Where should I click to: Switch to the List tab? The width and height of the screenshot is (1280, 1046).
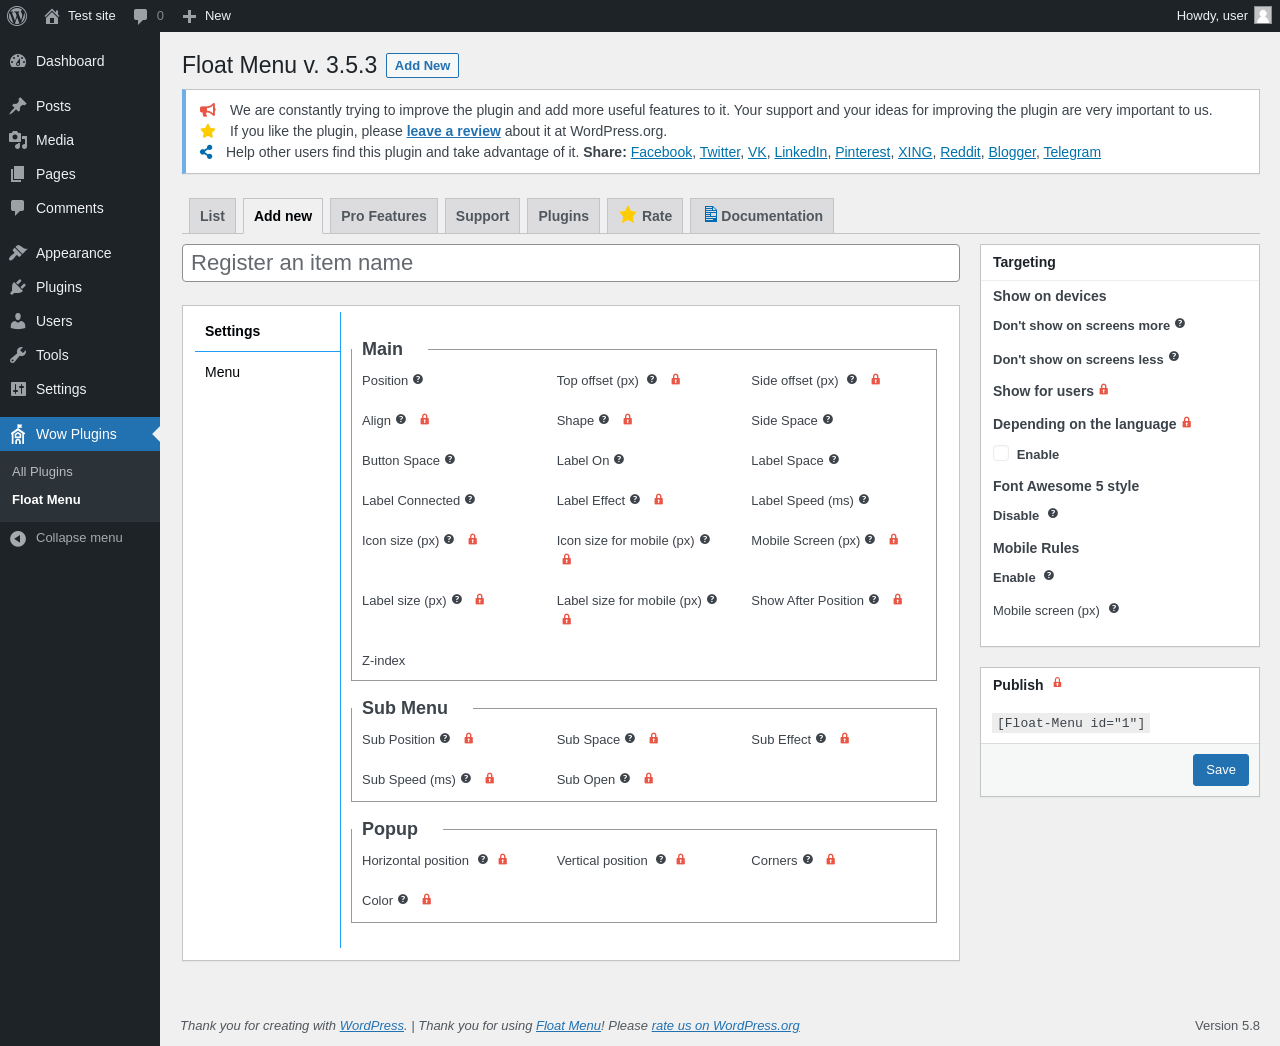(212, 216)
